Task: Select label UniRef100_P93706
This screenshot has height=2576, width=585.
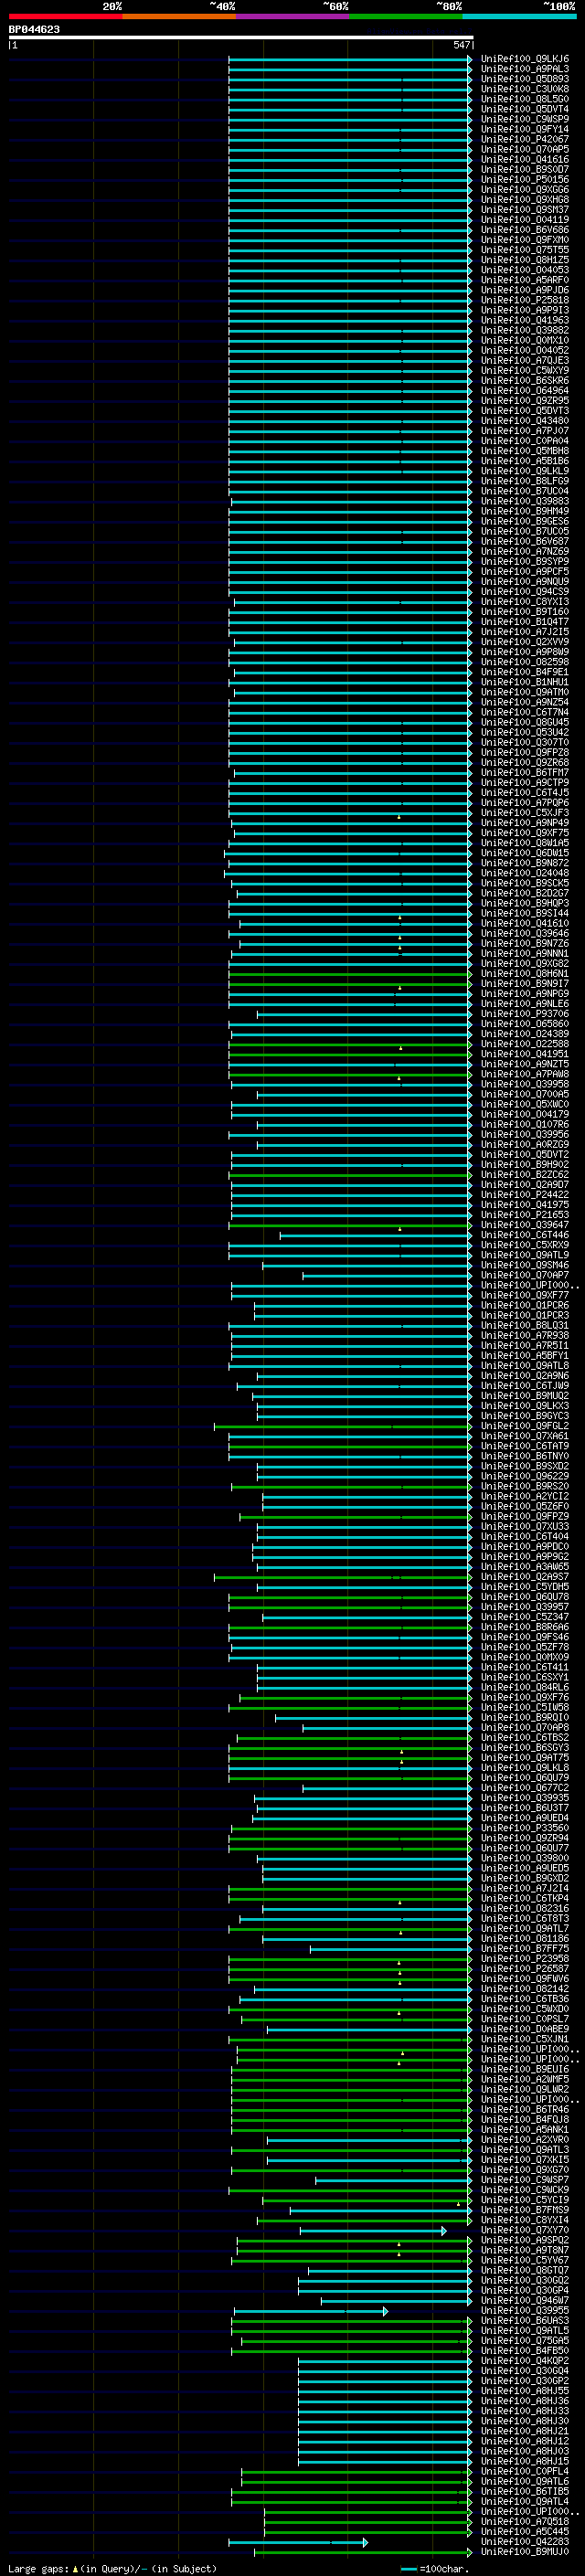Action: coord(524,1014)
